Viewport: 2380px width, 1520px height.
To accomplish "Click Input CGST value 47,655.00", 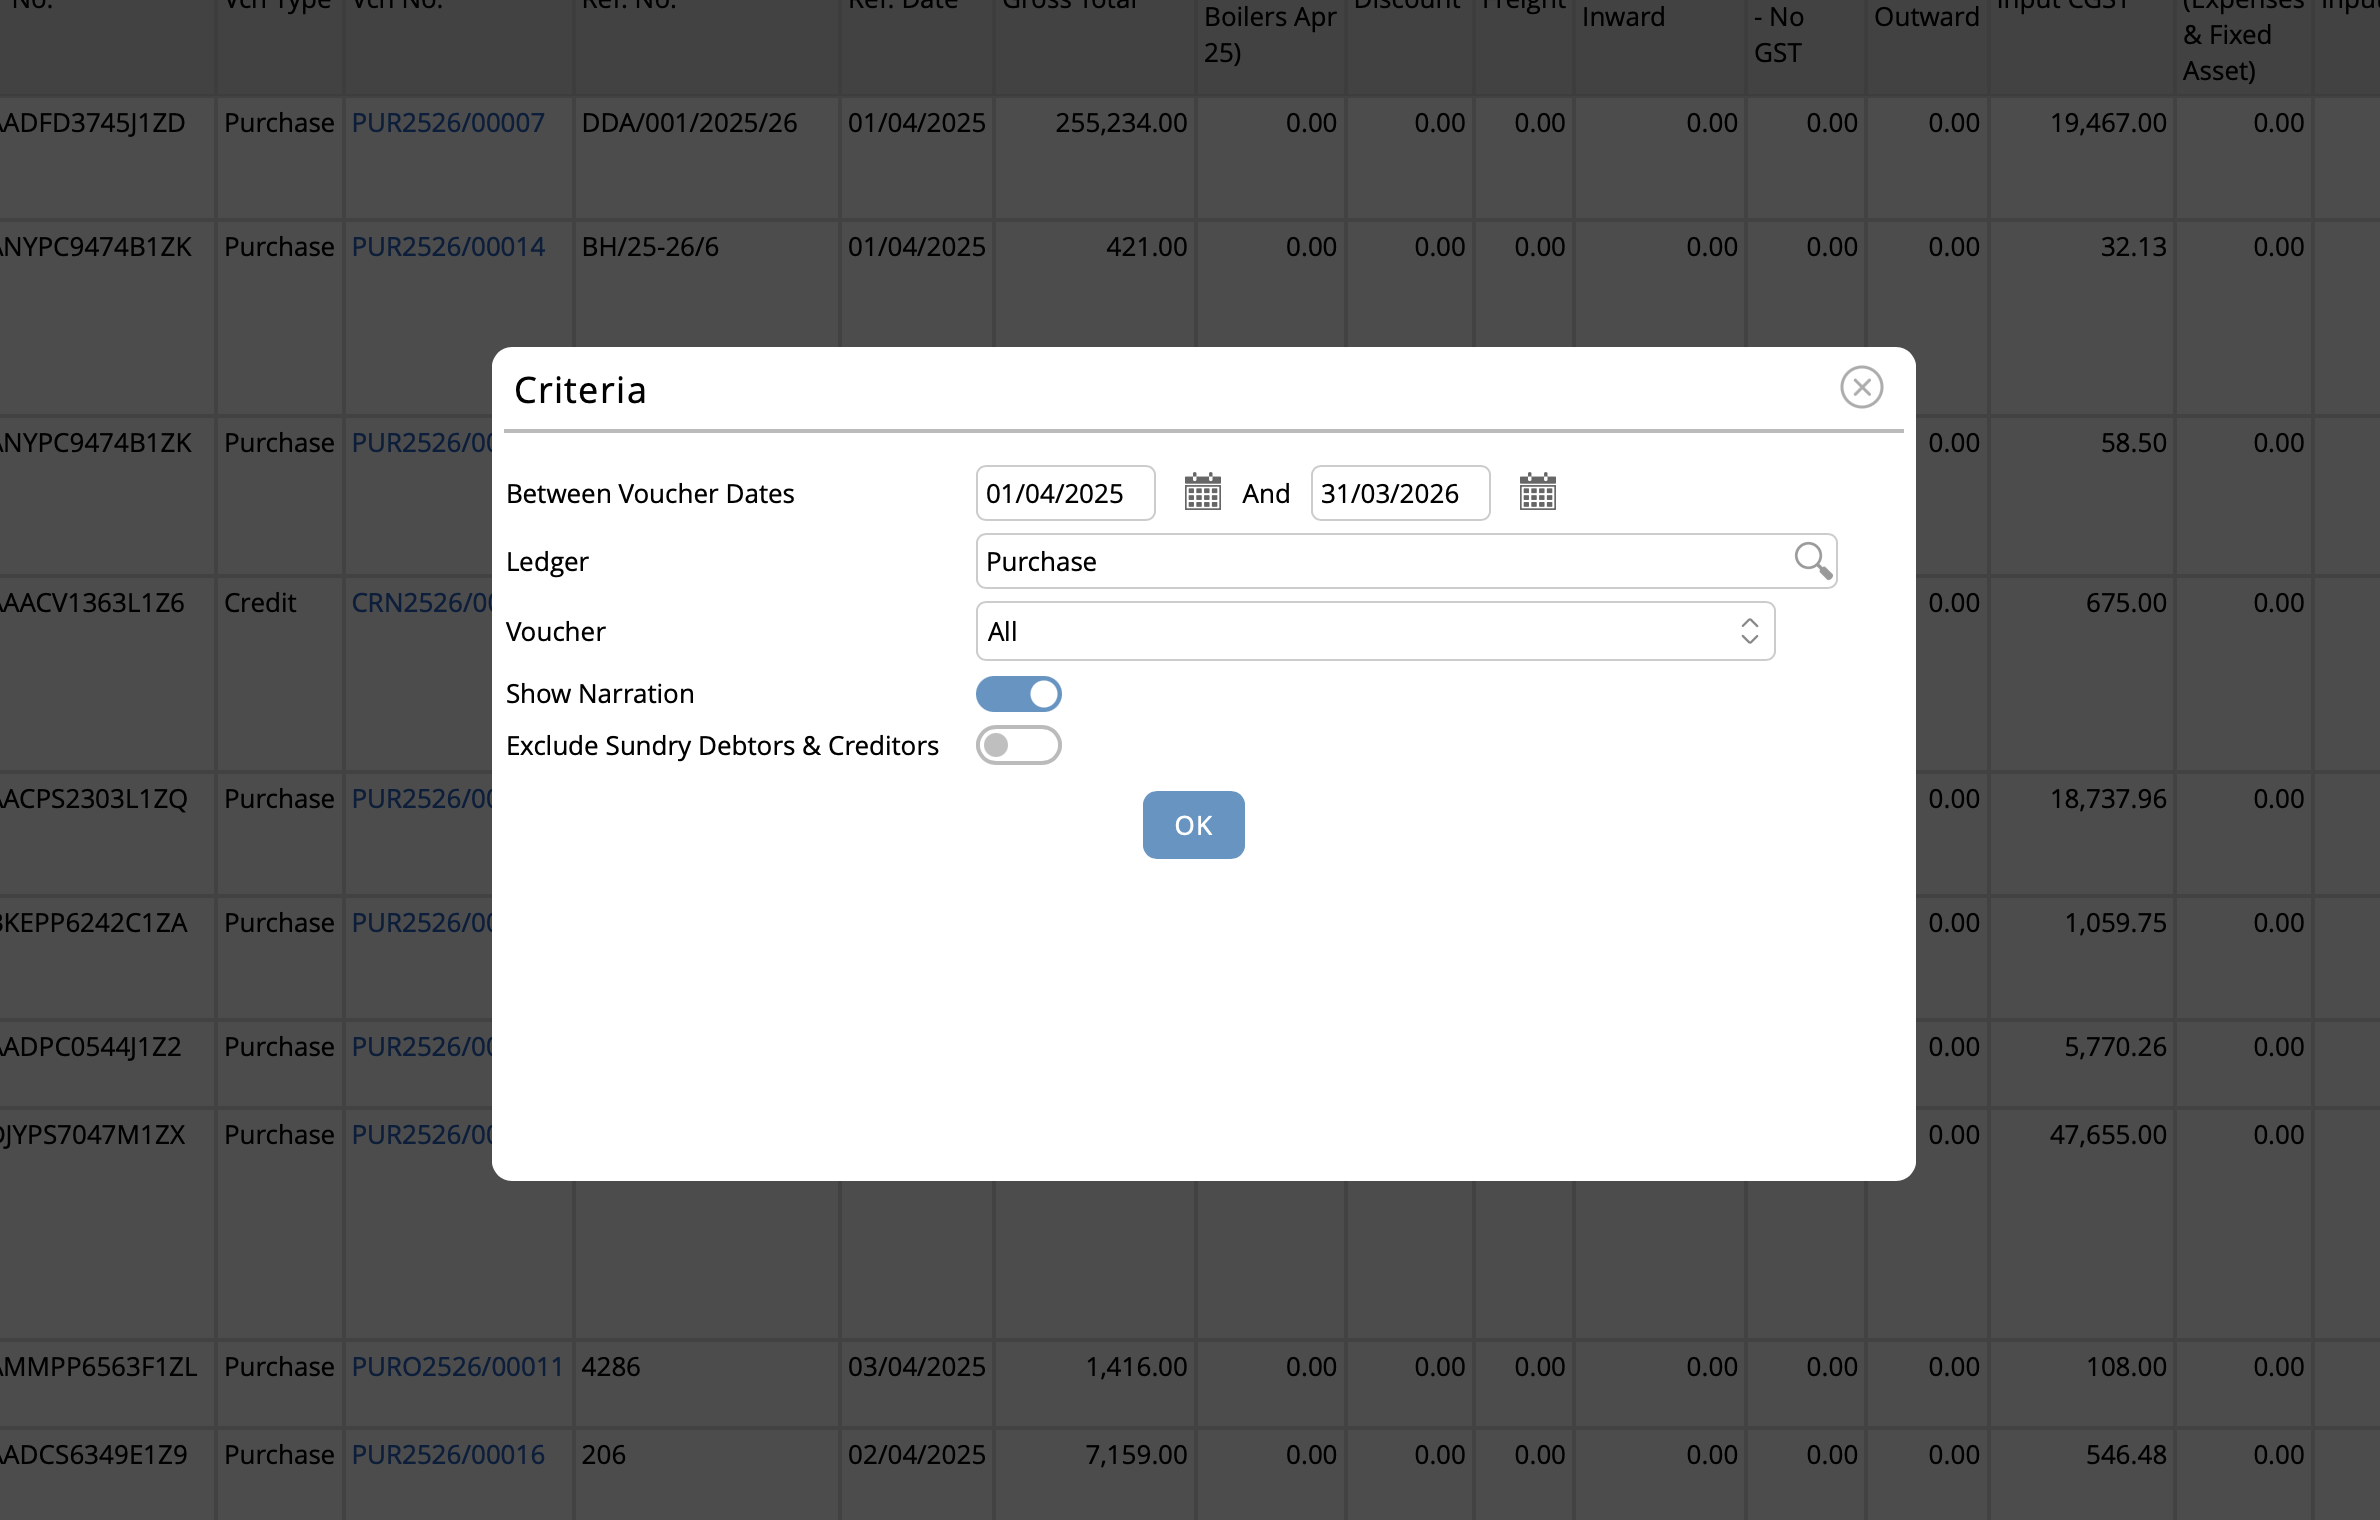I will 2108,1135.
